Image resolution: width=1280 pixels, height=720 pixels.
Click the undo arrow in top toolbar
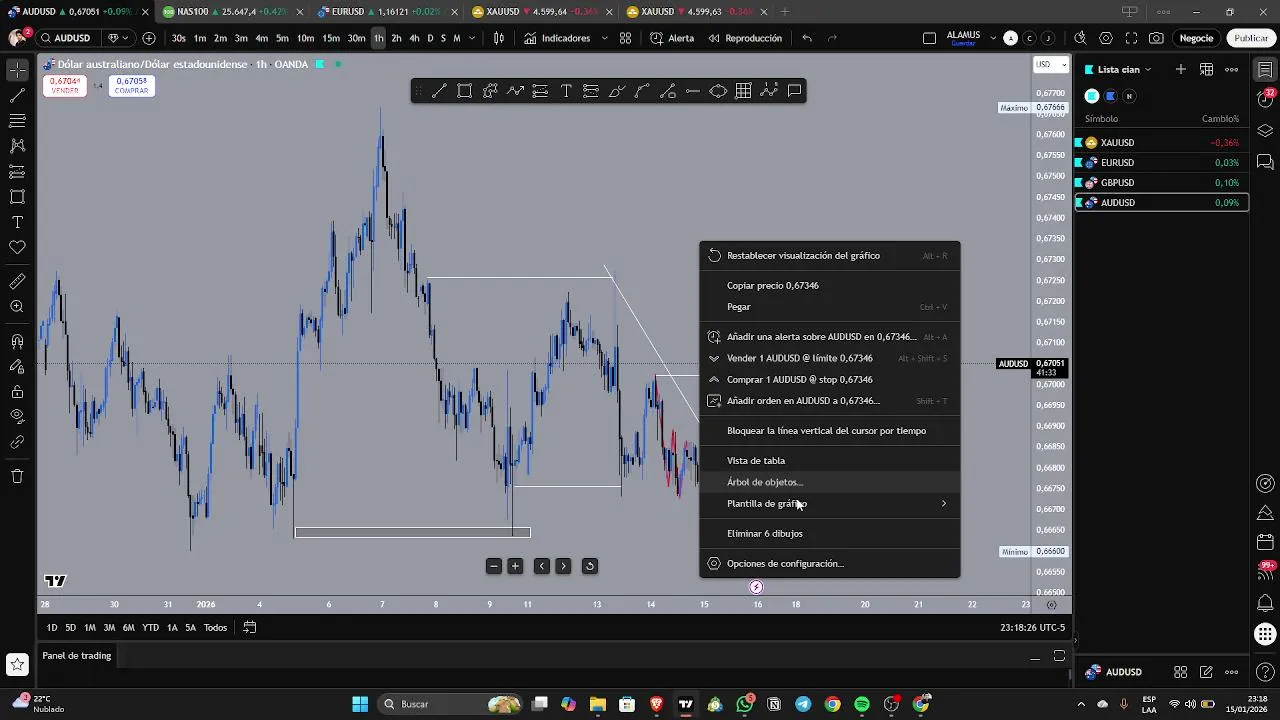807,38
